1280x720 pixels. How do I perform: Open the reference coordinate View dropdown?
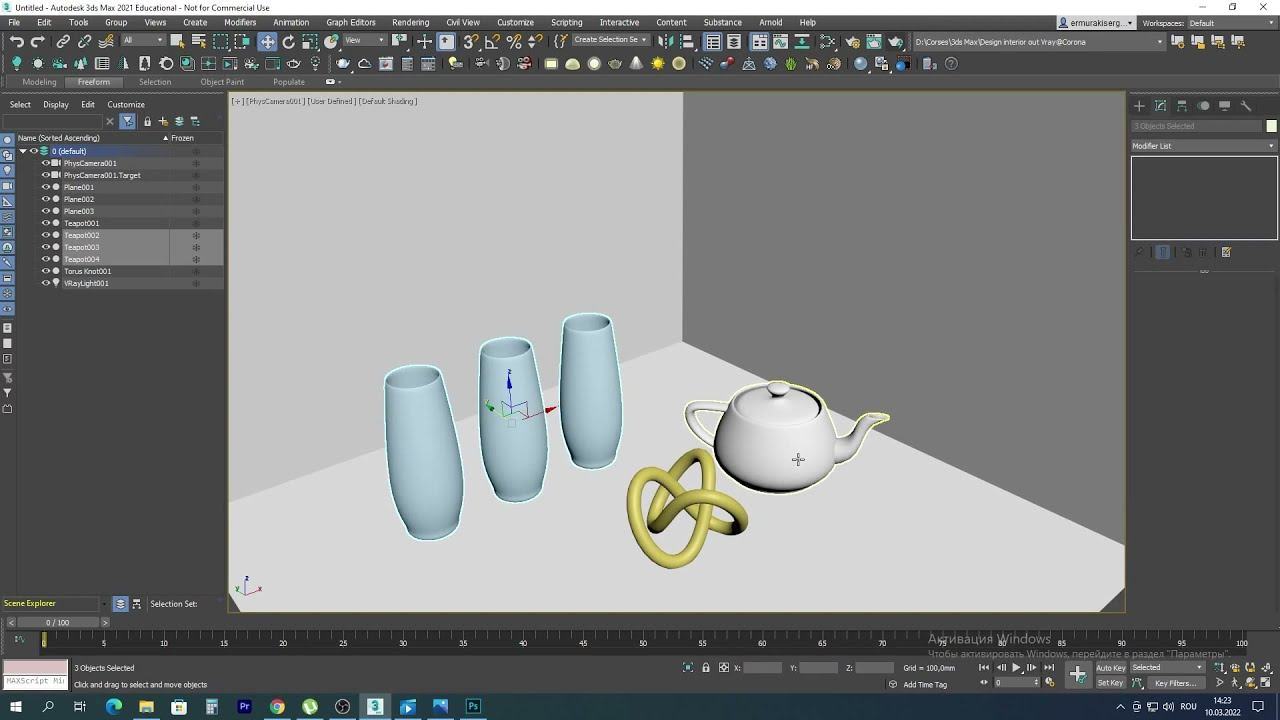pos(365,40)
